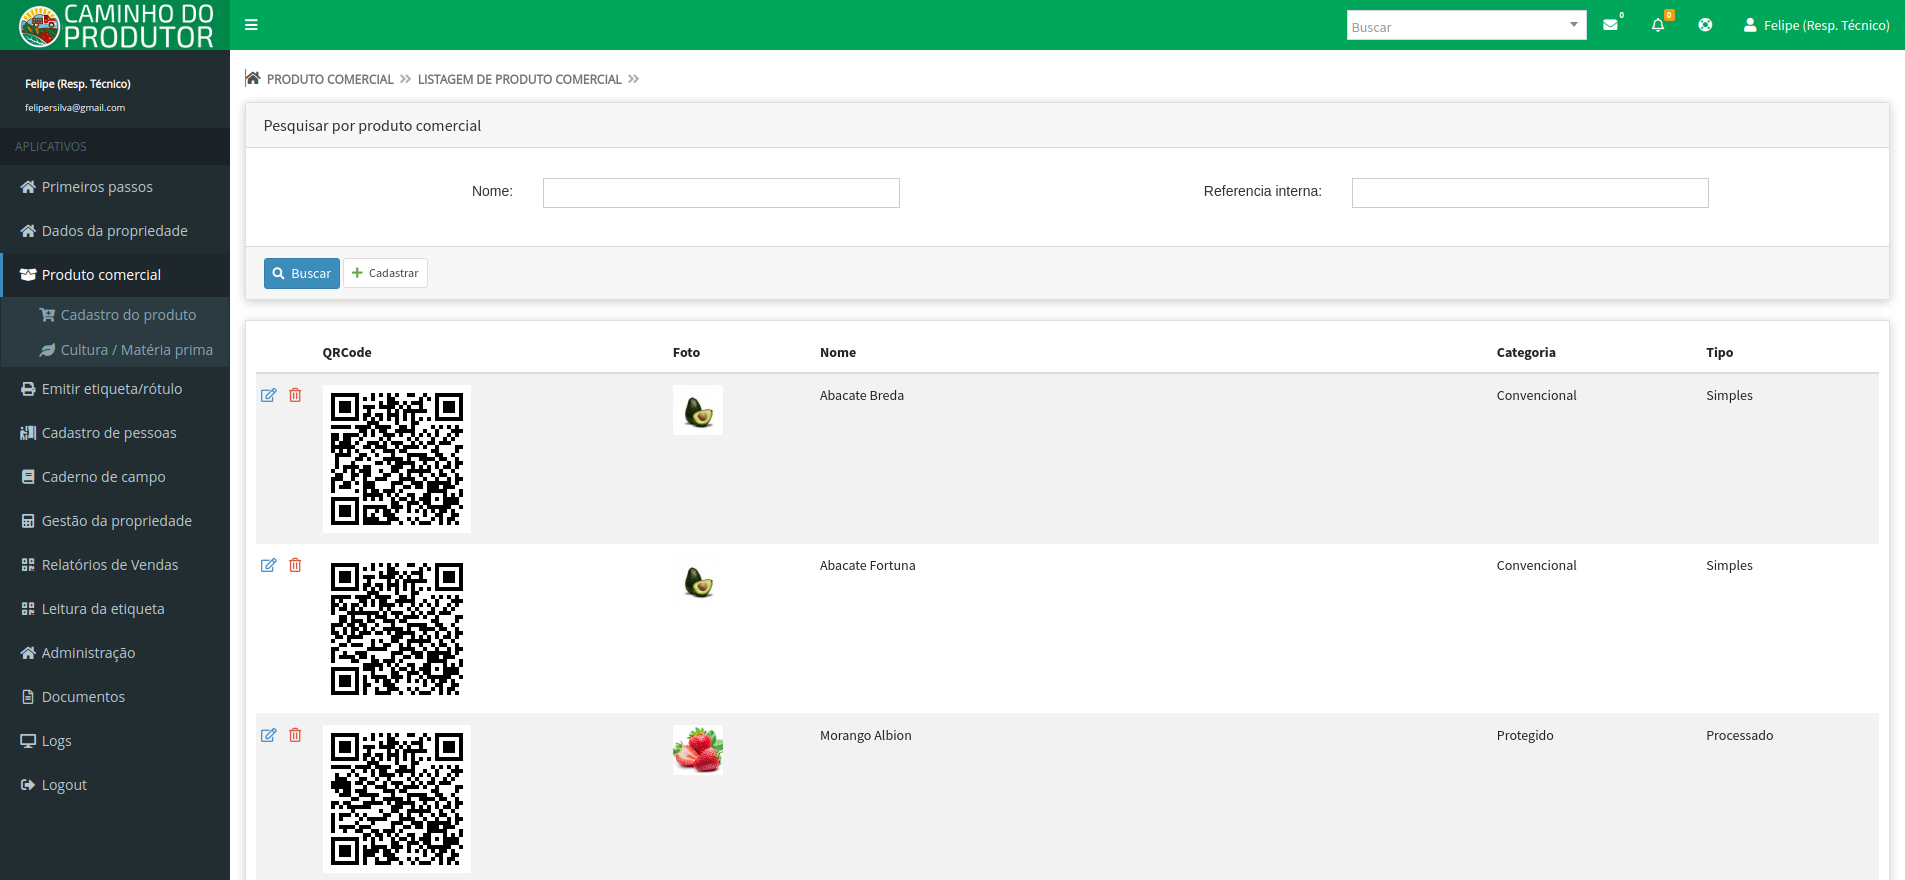Open the notifications bell
This screenshot has height=880, width=1905.
click(x=1658, y=25)
